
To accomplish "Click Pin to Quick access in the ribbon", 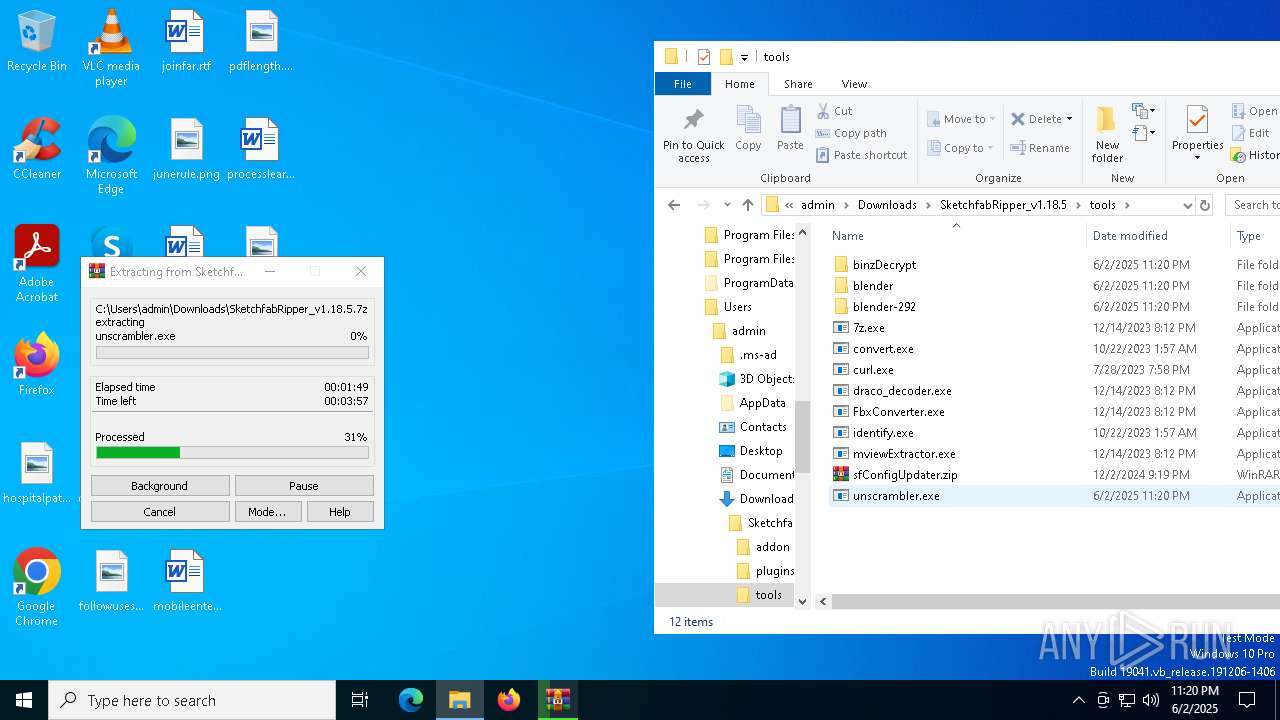I will [x=693, y=135].
